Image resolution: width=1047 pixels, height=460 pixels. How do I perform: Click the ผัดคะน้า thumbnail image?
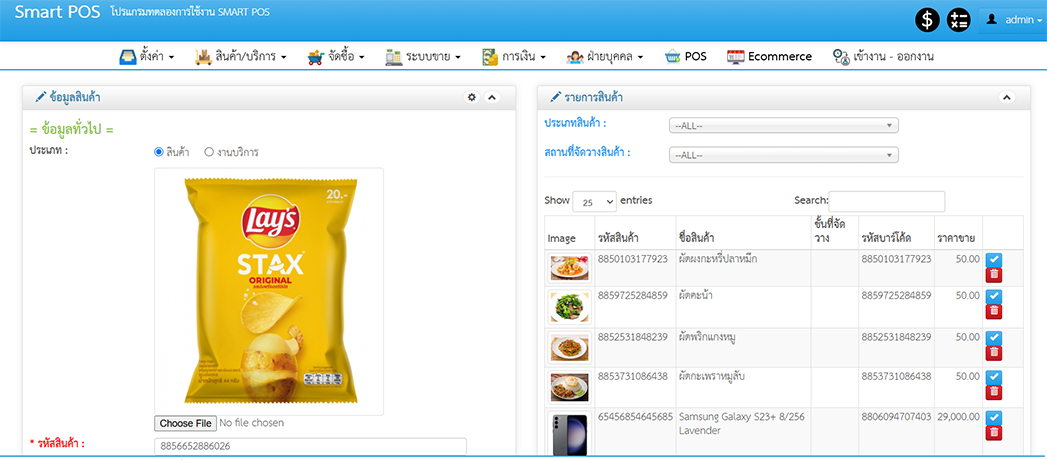tap(570, 307)
